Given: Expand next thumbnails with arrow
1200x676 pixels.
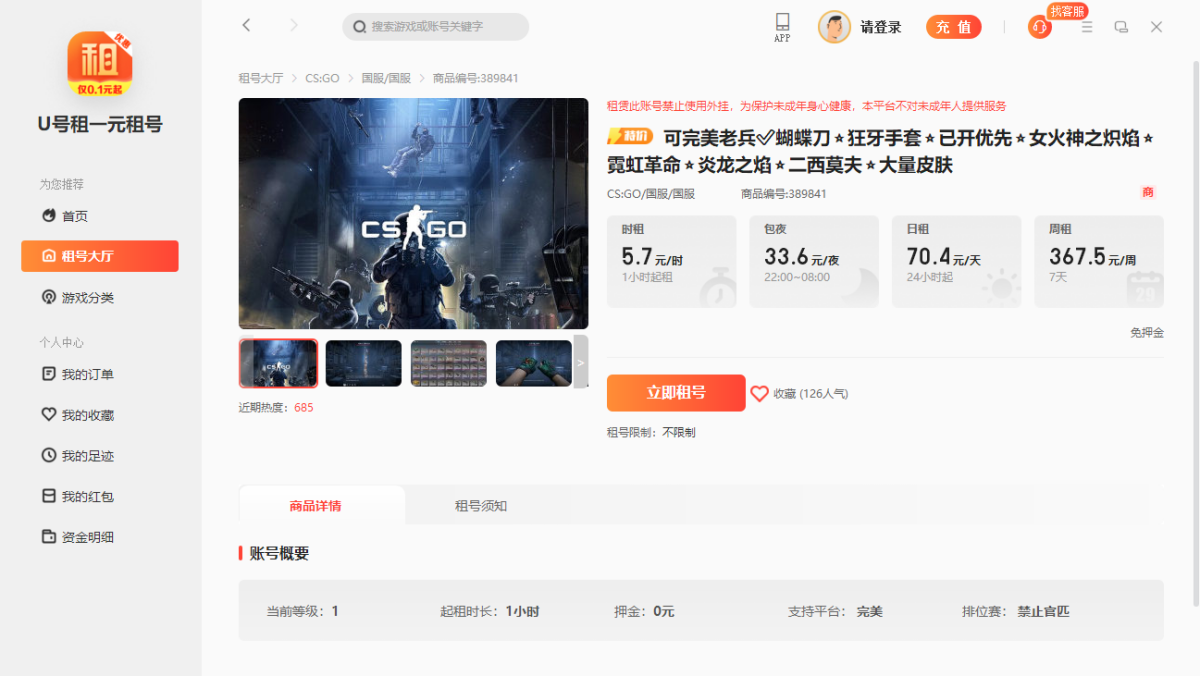Looking at the screenshot, I should [x=581, y=363].
